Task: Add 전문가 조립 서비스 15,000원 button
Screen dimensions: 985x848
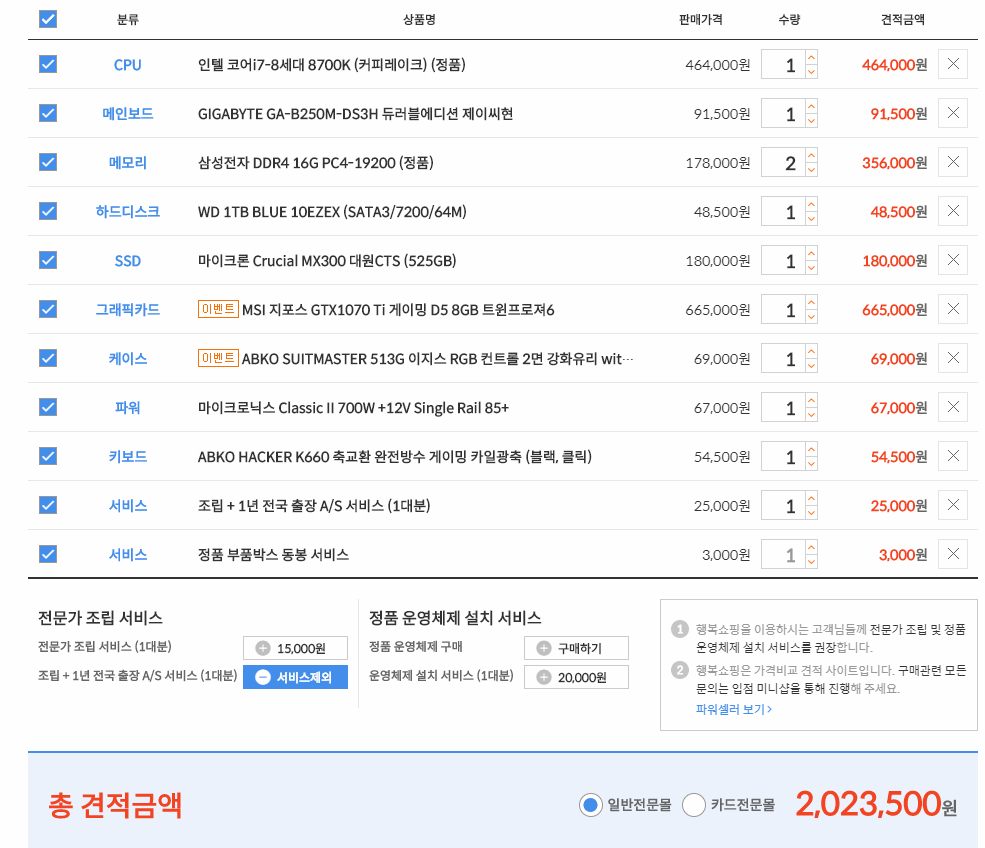Action: tap(295, 648)
